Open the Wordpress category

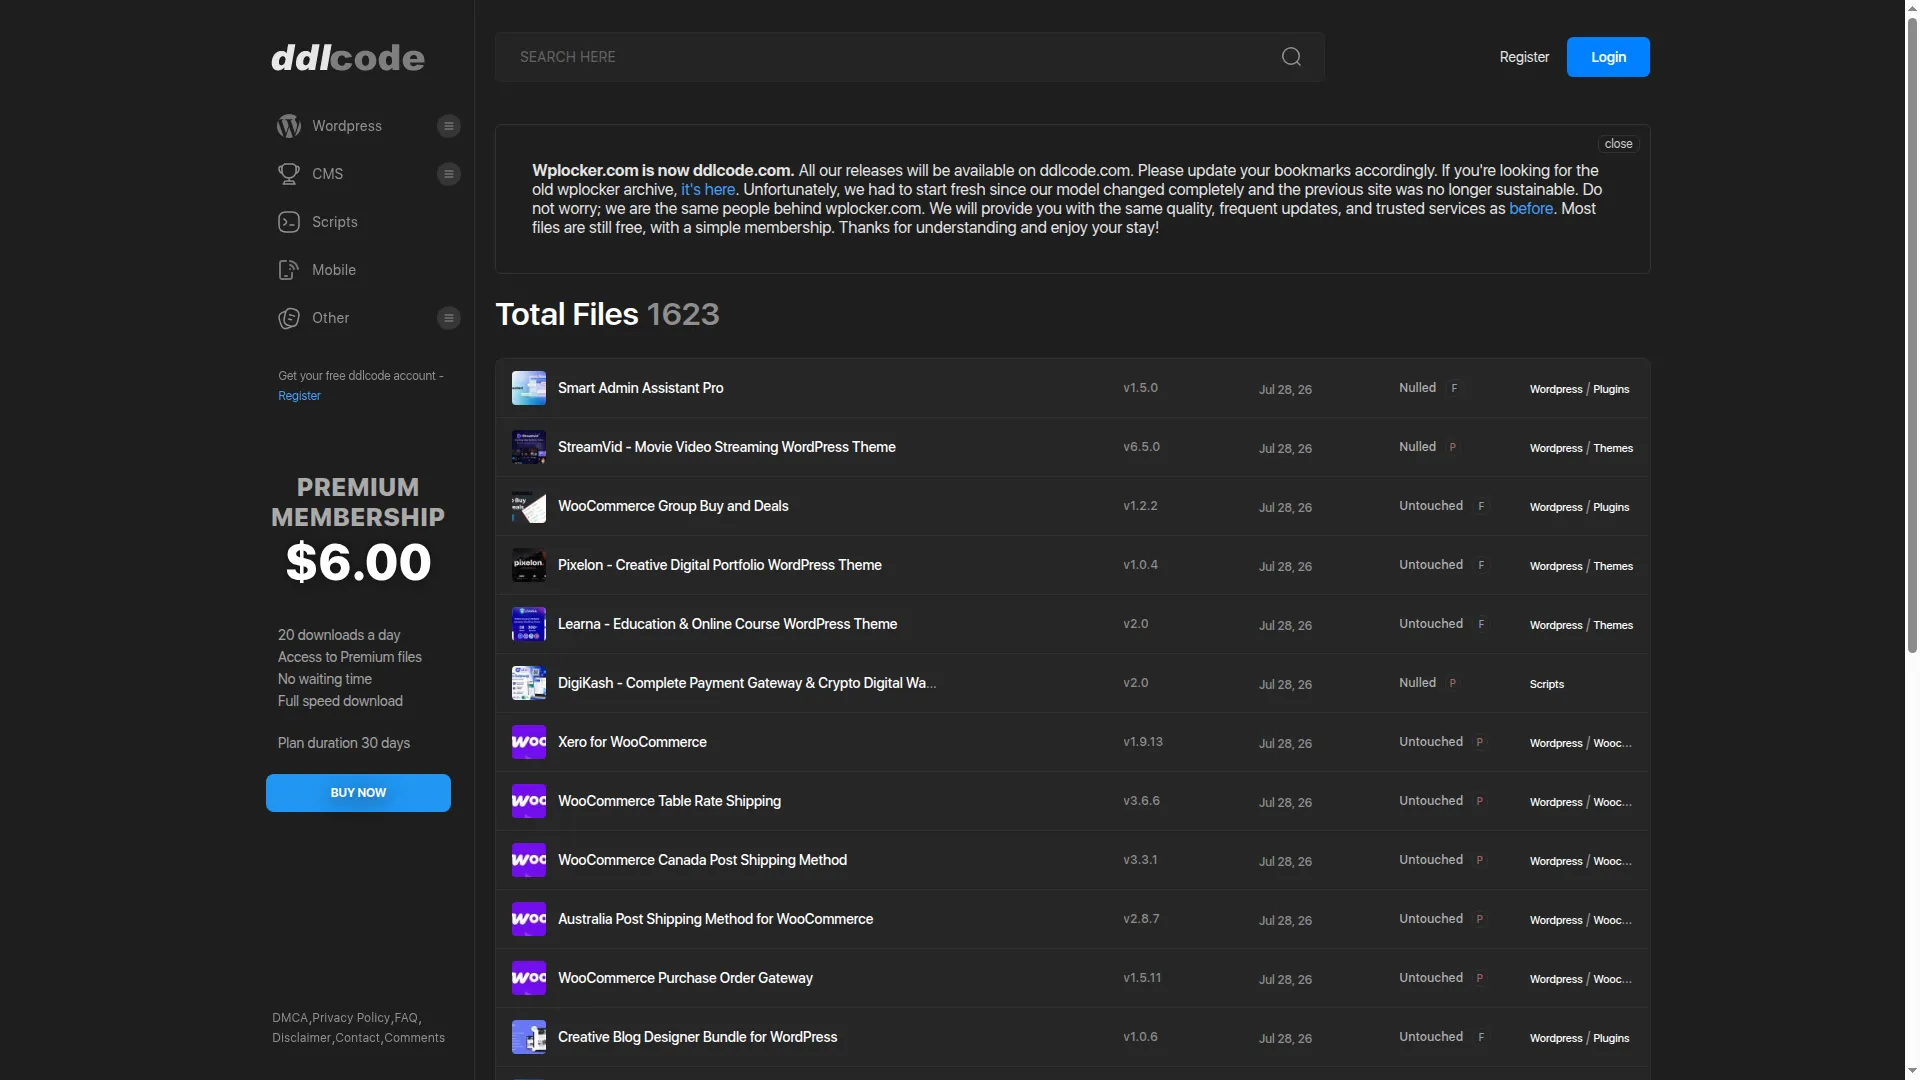click(x=347, y=126)
